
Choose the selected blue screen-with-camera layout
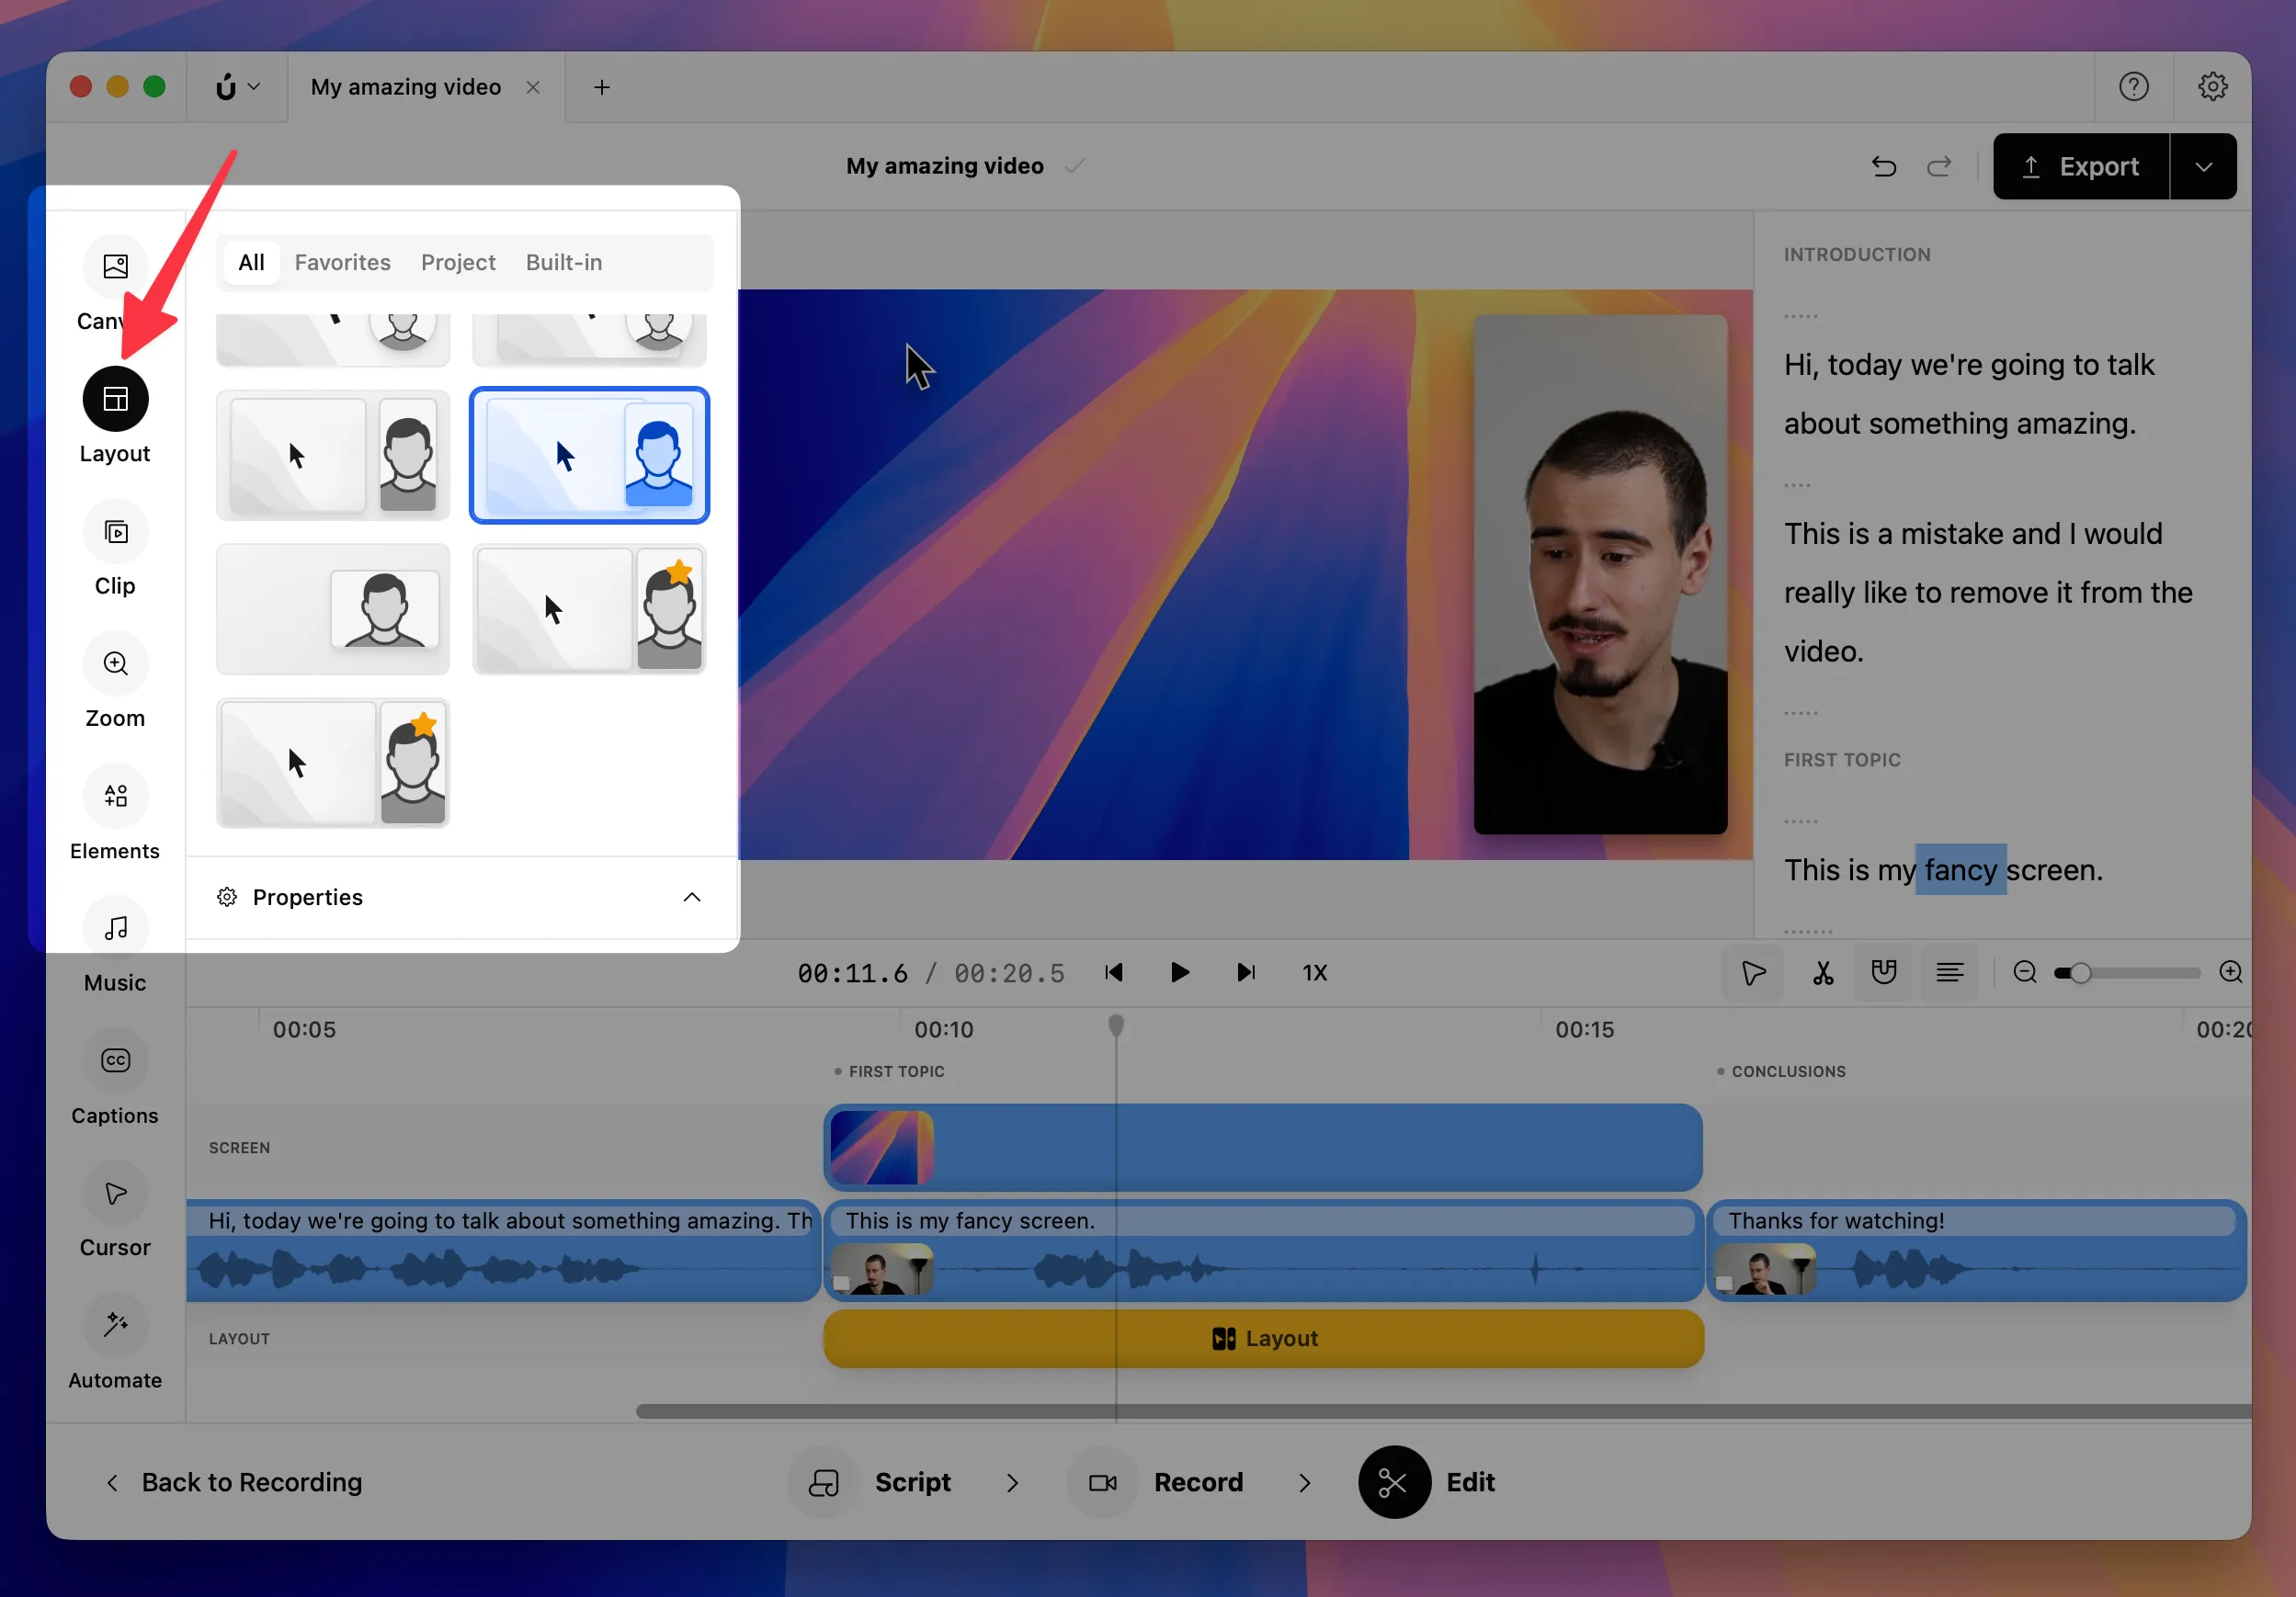(x=589, y=456)
